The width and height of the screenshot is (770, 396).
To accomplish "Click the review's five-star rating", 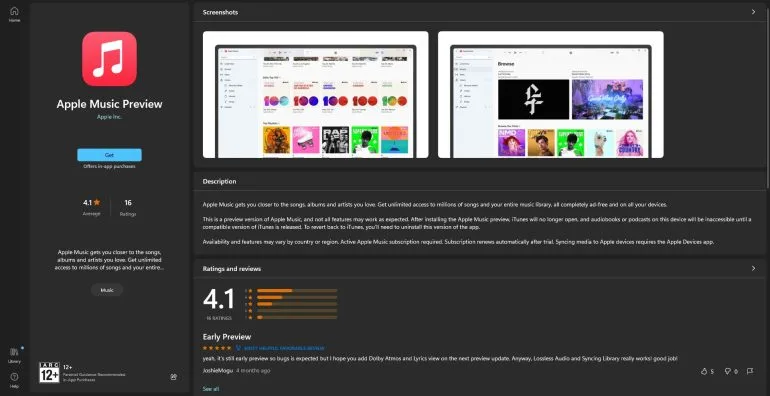I will coord(217,348).
